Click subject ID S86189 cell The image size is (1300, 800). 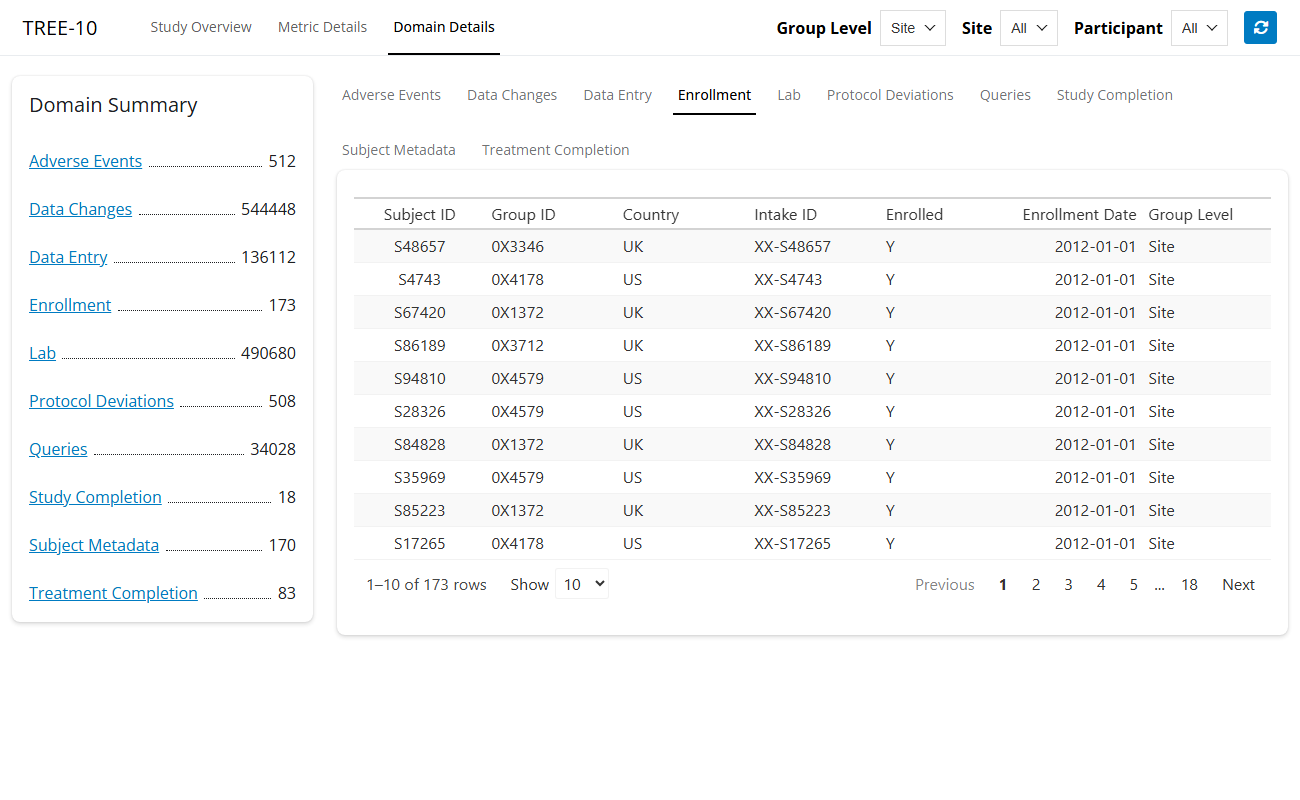click(419, 345)
